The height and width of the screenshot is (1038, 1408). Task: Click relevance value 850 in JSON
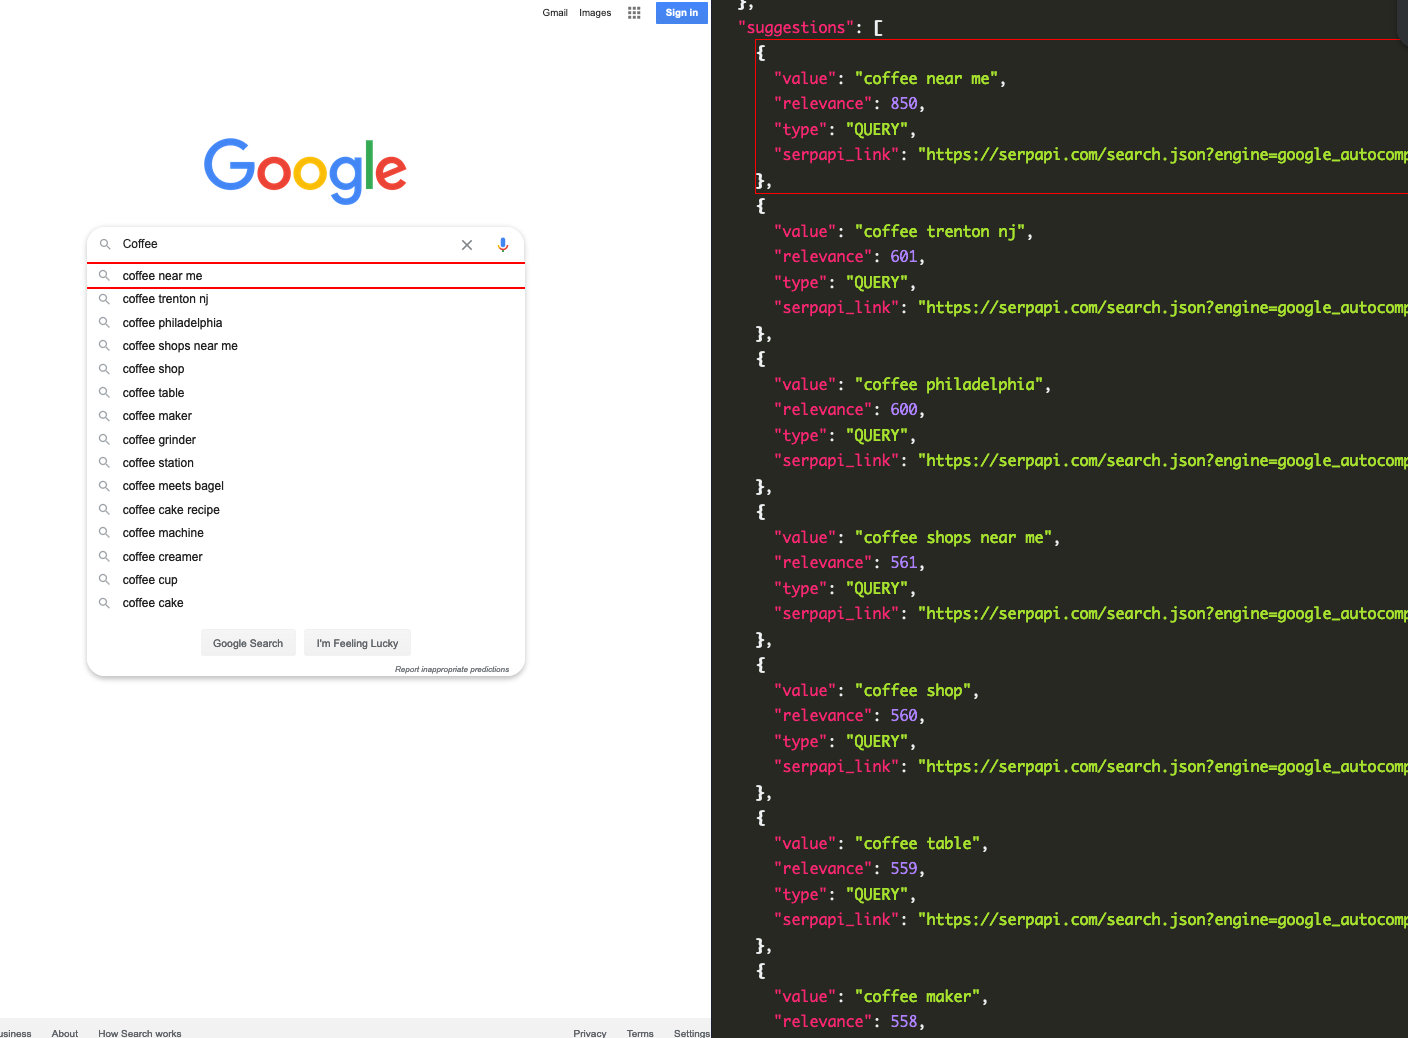904,104
